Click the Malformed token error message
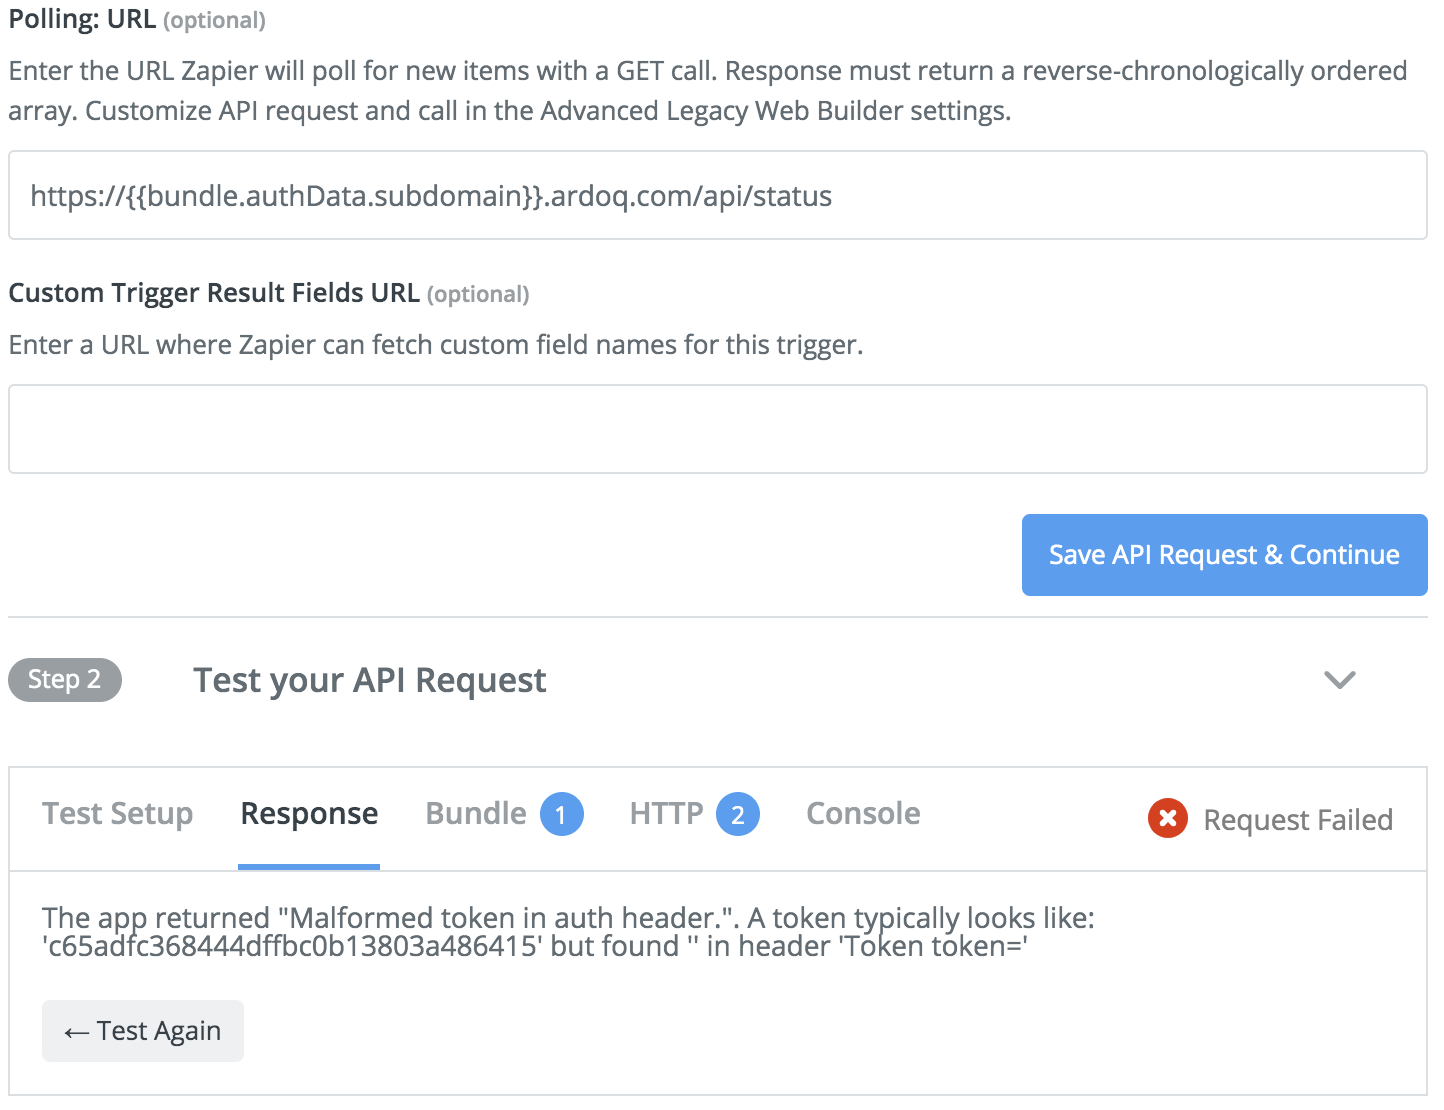Screen dimensions: 1444x1110 click(569, 932)
